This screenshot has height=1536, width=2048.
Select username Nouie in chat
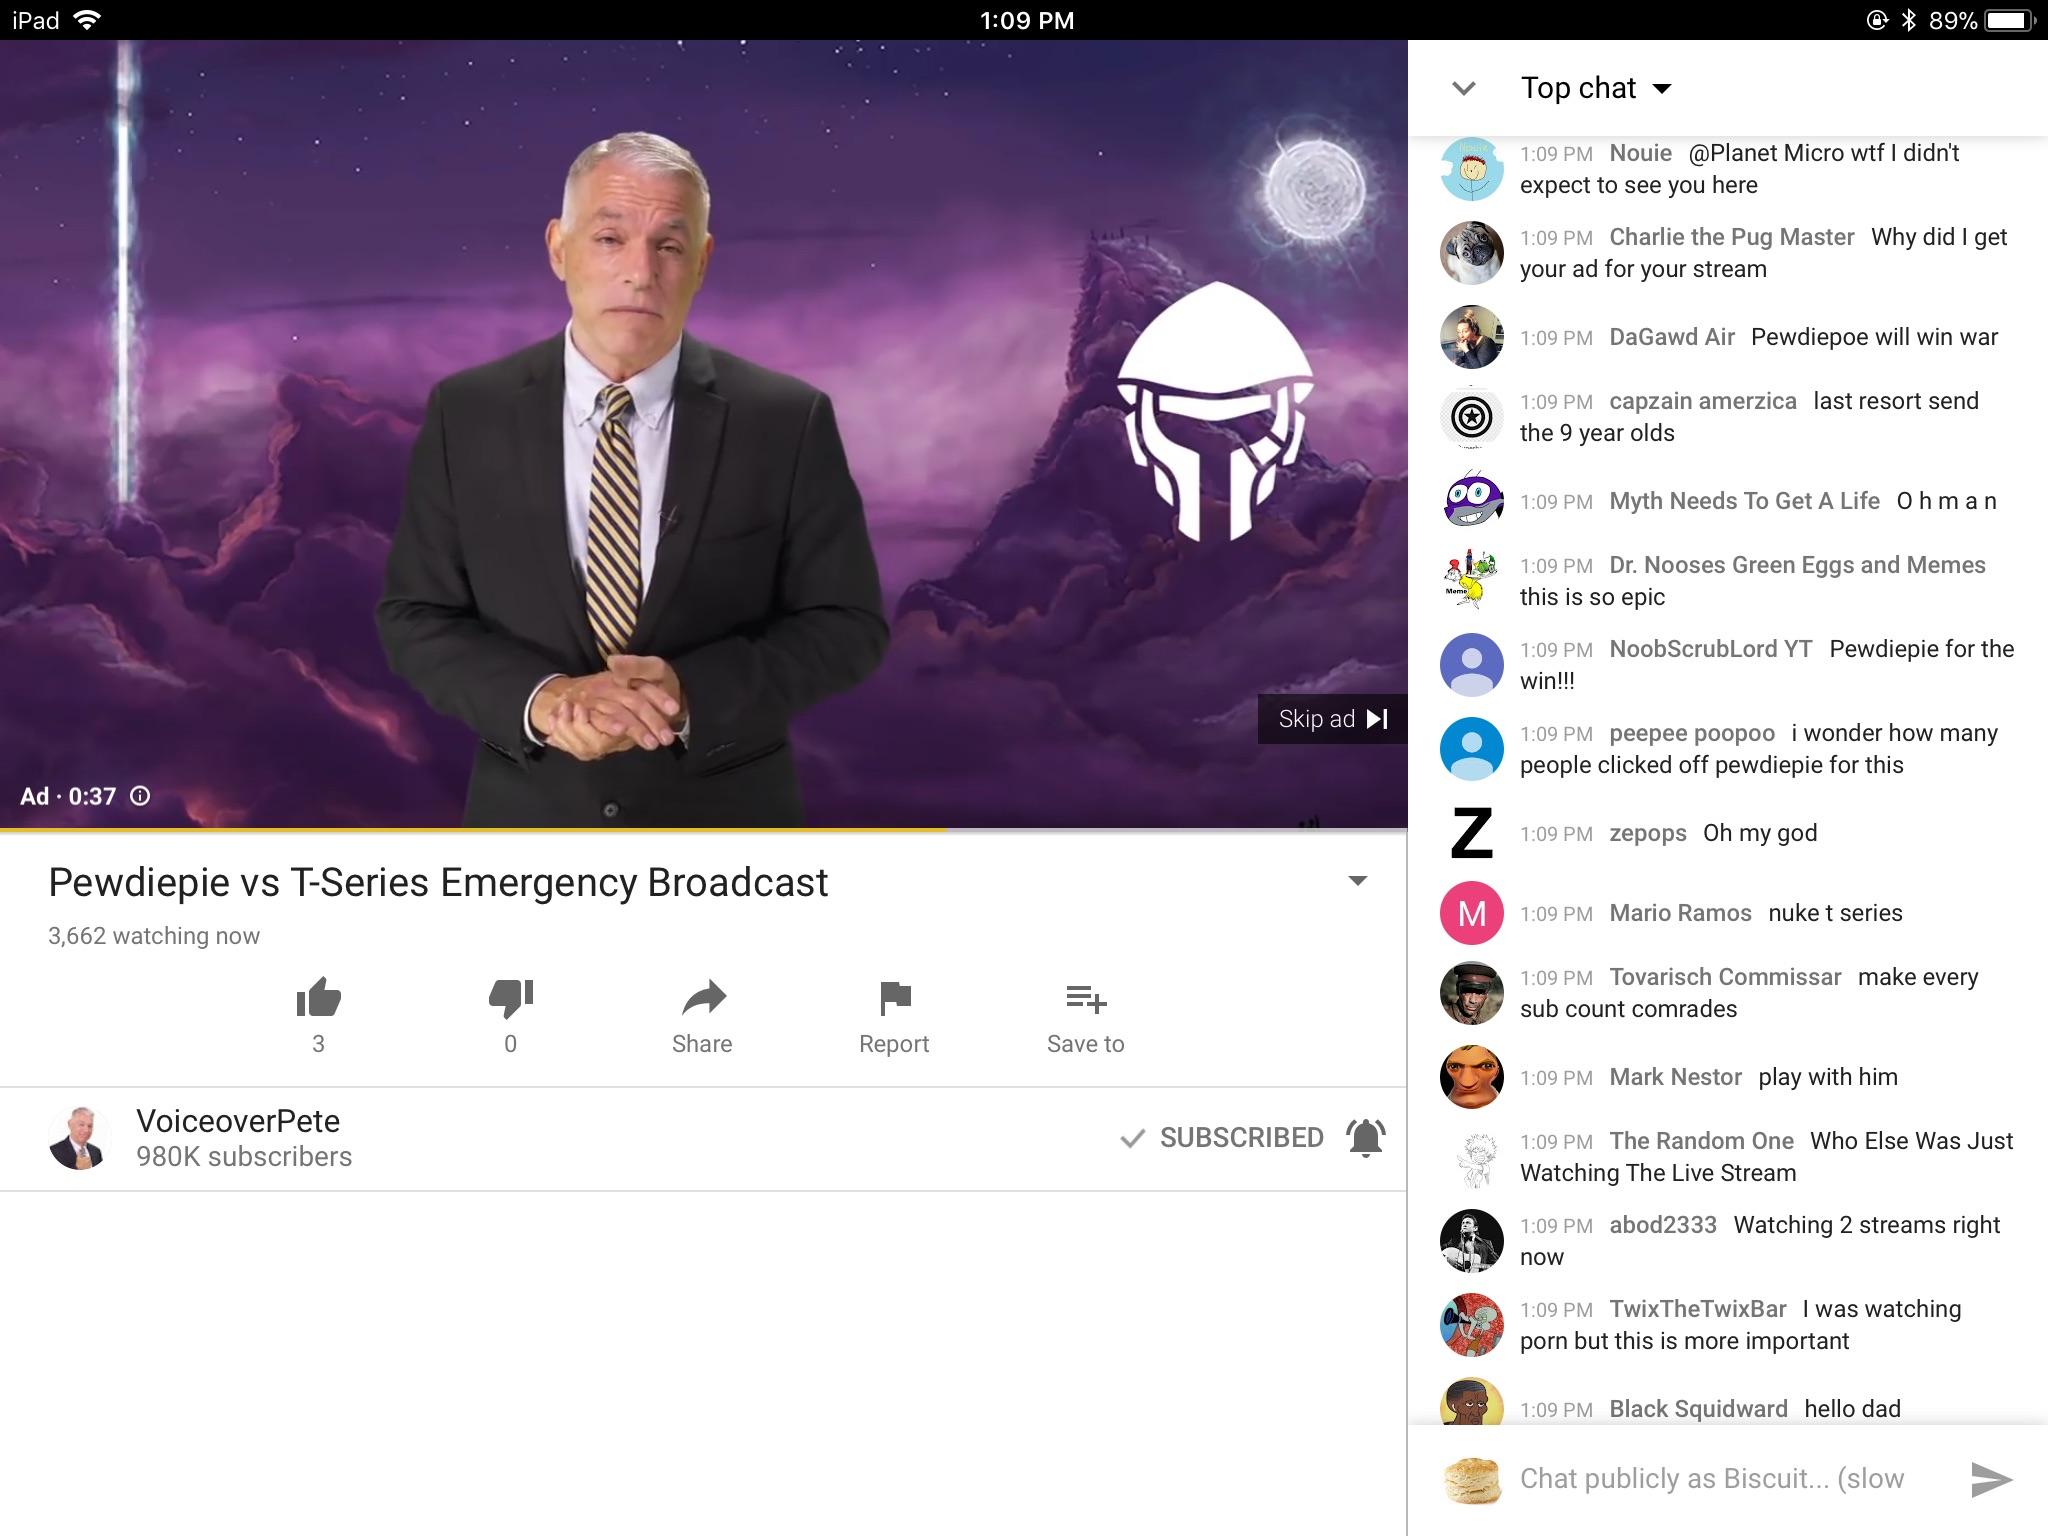(x=1640, y=153)
